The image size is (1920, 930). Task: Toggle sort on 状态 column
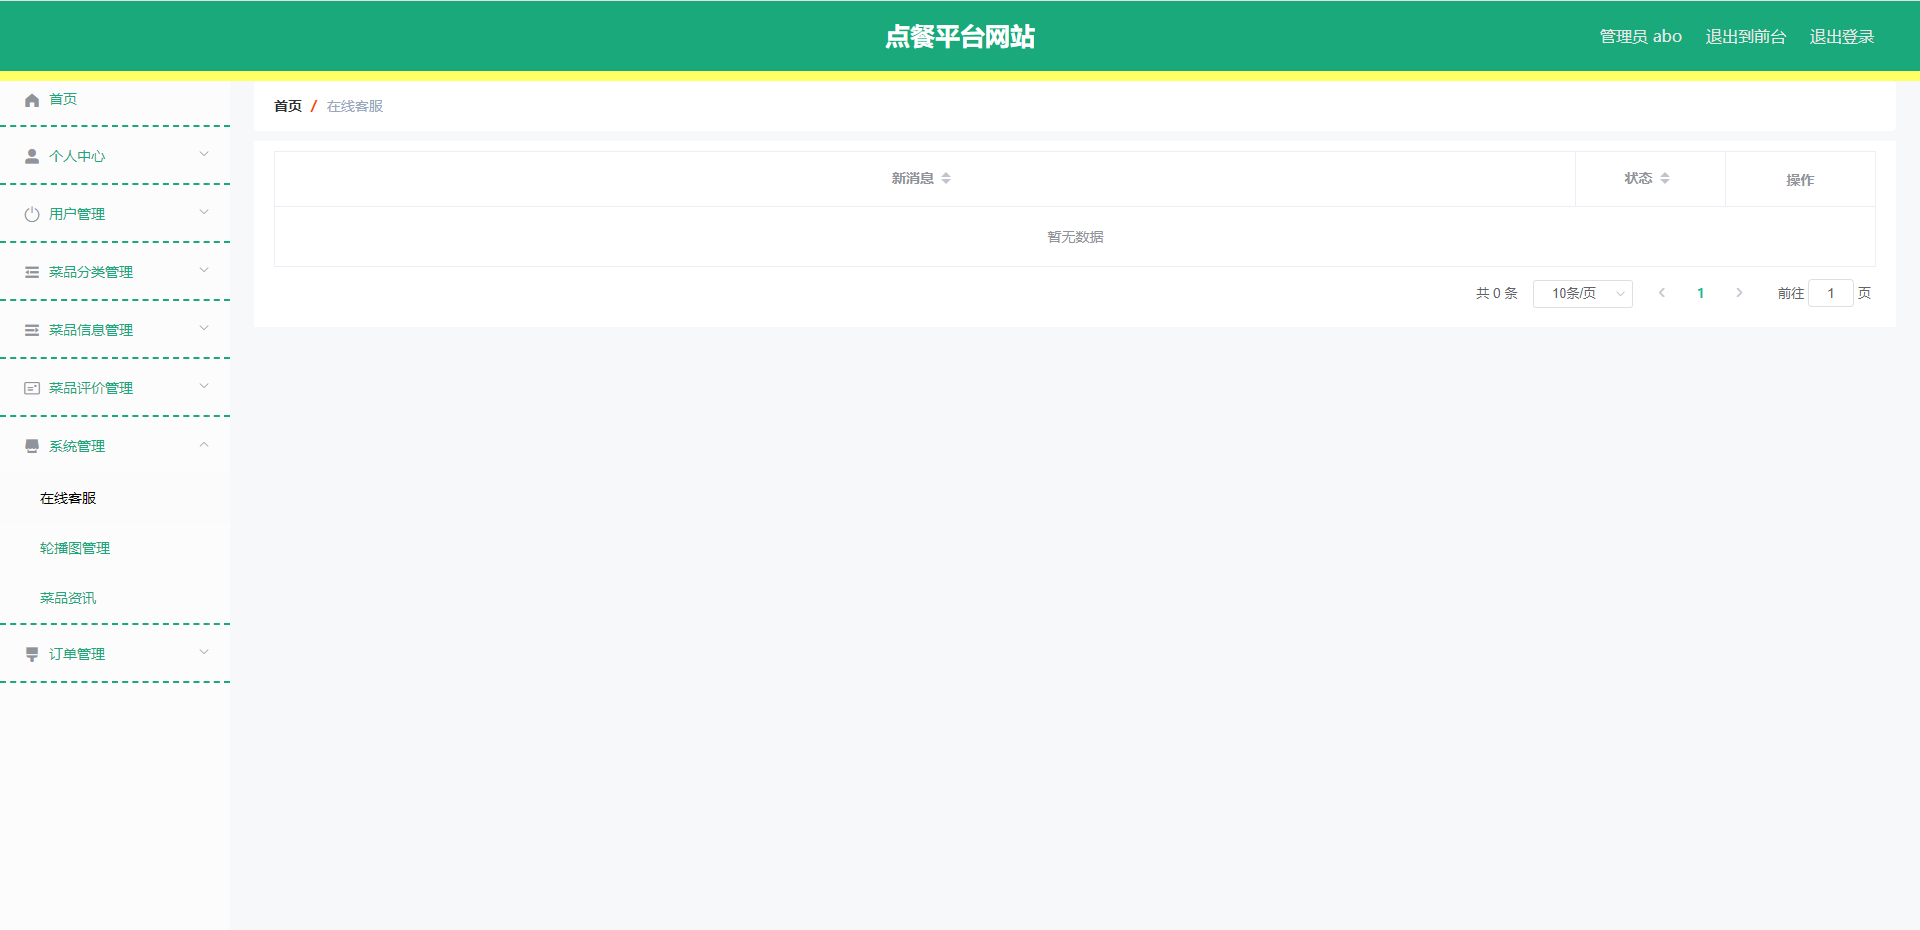(1665, 179)
